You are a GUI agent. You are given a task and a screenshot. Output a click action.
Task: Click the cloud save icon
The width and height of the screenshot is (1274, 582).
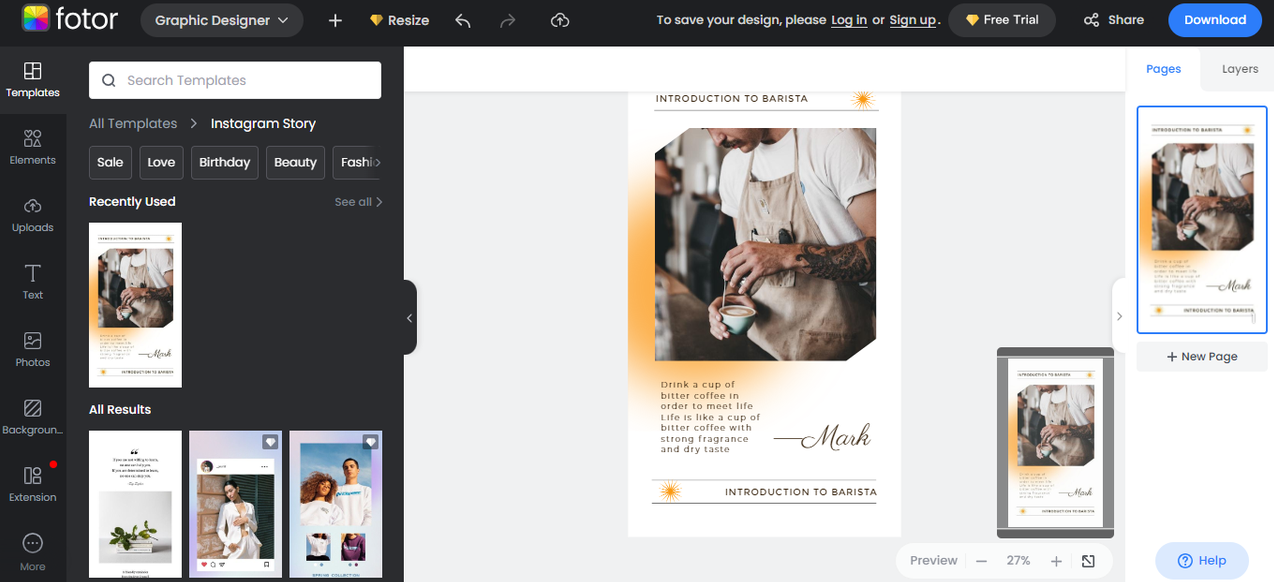[x=560, y=20]
